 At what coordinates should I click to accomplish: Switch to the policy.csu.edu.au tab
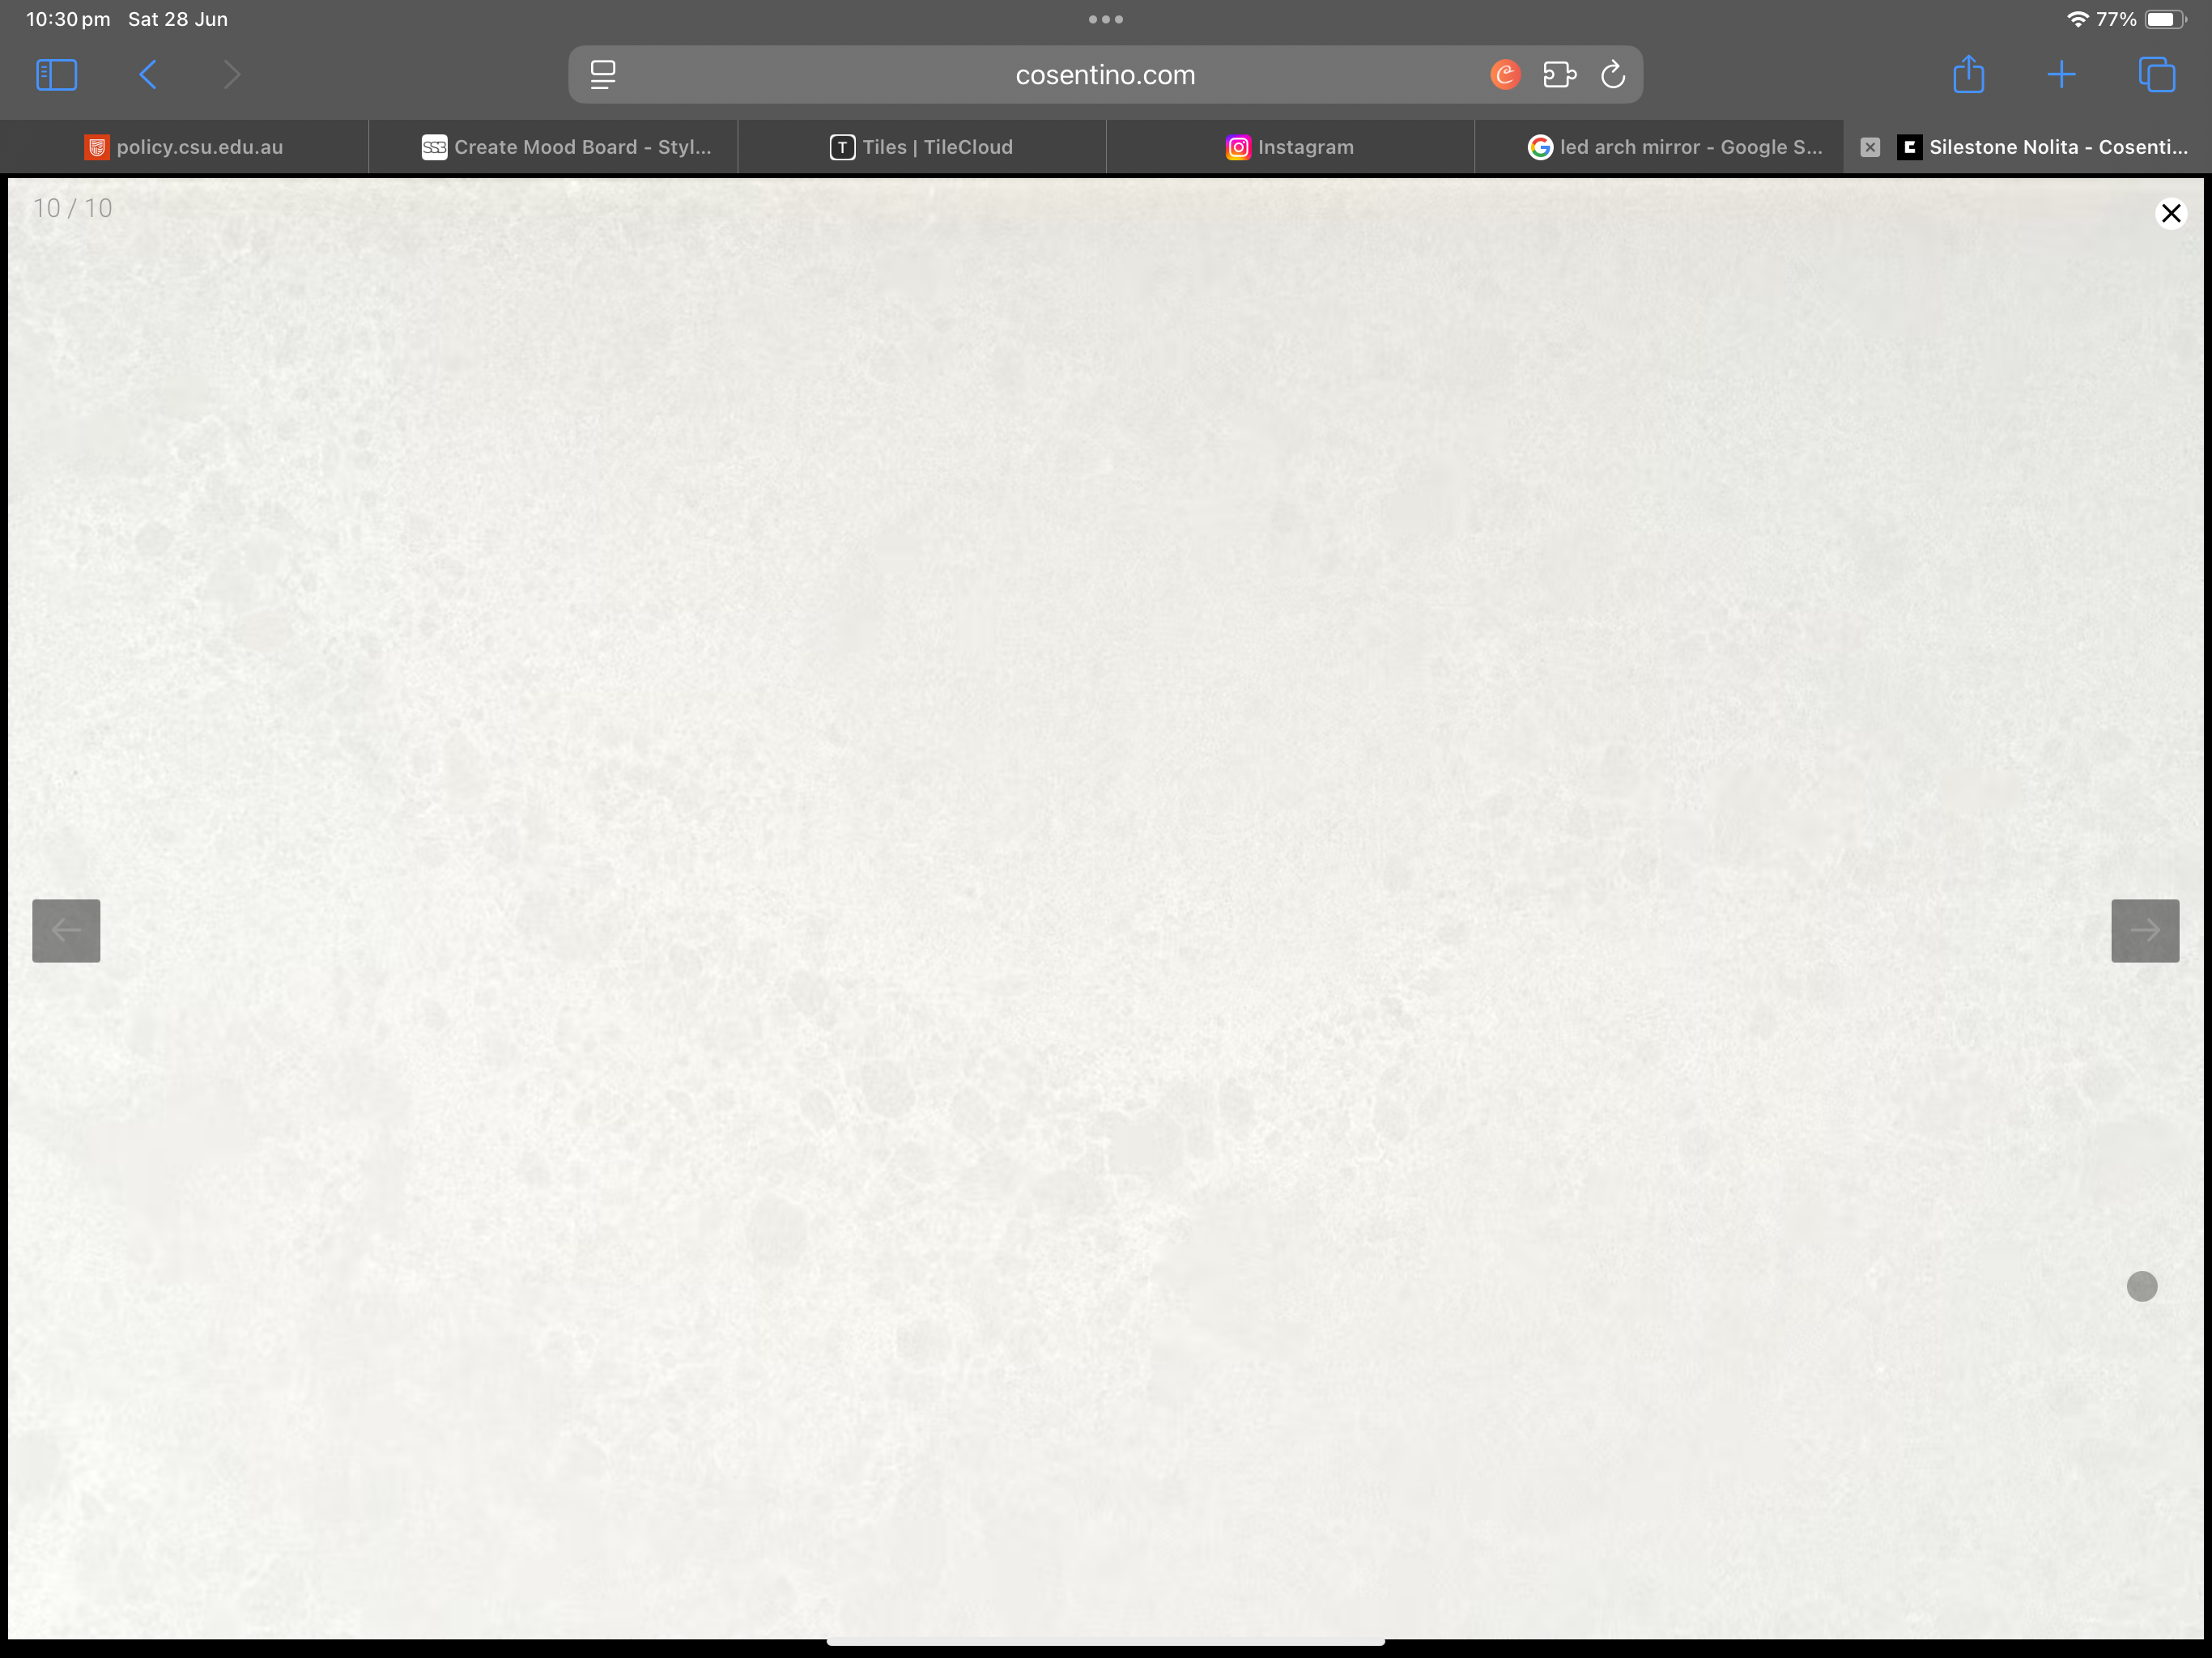[184, 147]
